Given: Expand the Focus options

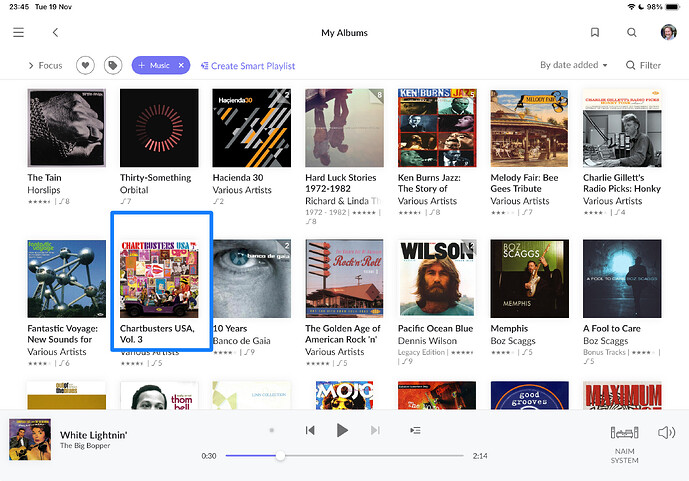Looking at the screenshot, I should tap(45, 65).
